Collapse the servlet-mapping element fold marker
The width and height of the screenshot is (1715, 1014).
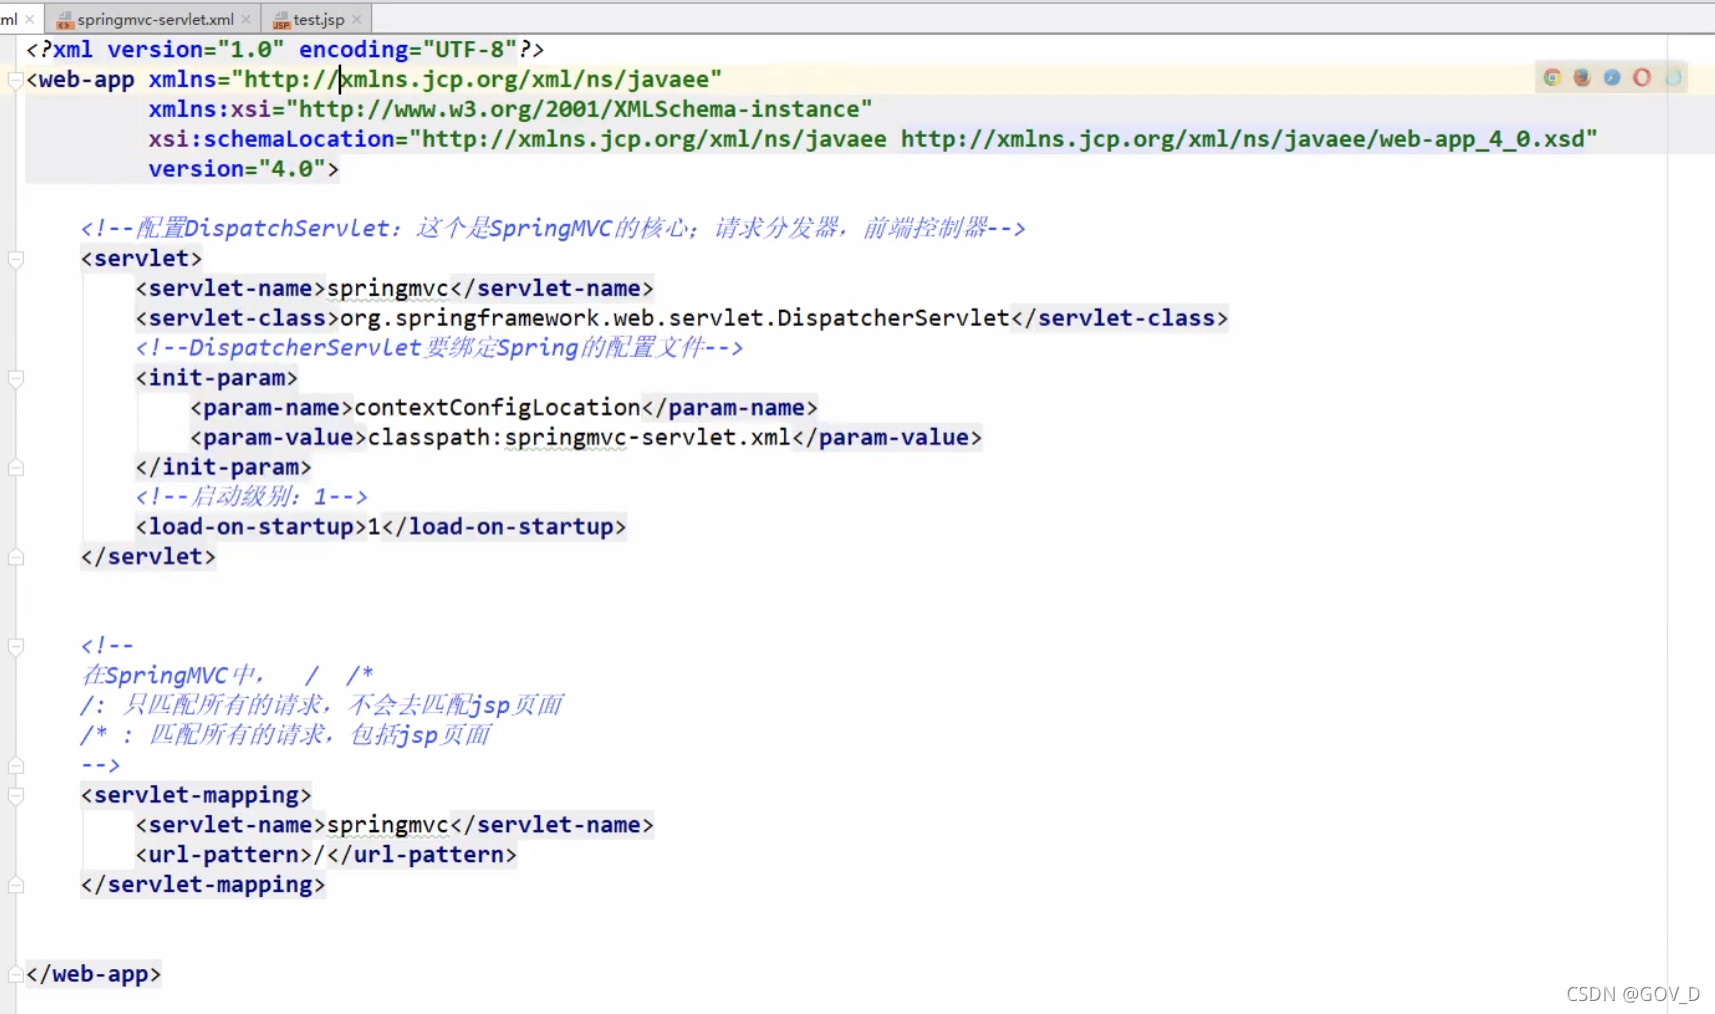pyautogui.click(x=16, y=795)
